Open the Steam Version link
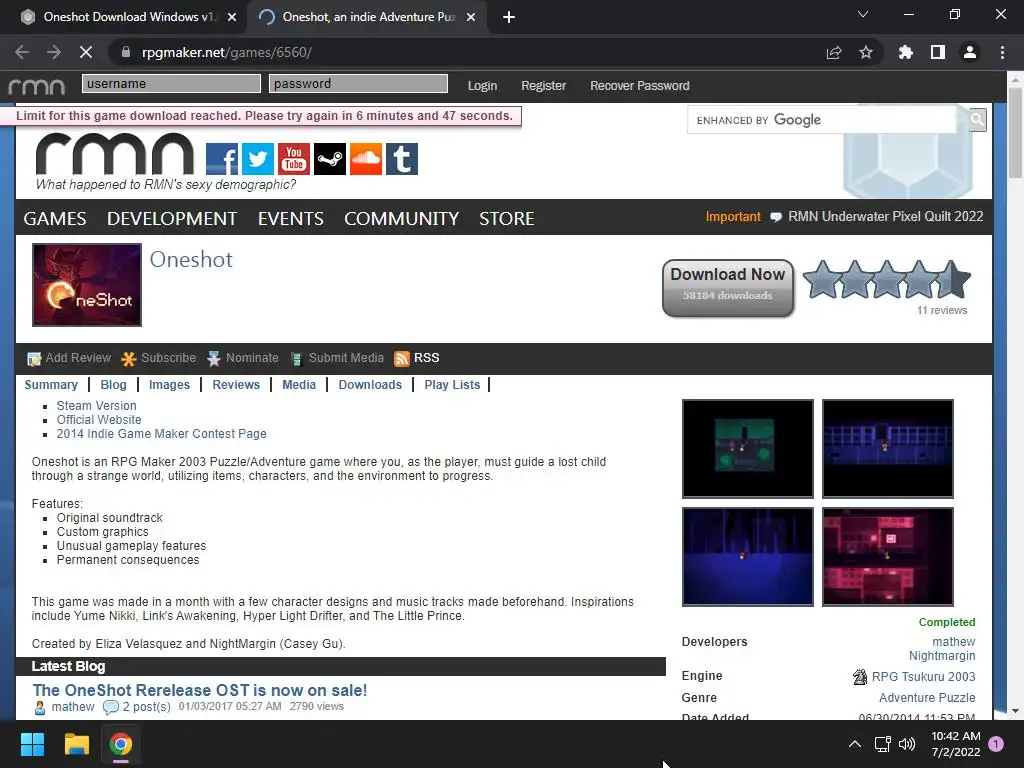 tap(97, 406)
